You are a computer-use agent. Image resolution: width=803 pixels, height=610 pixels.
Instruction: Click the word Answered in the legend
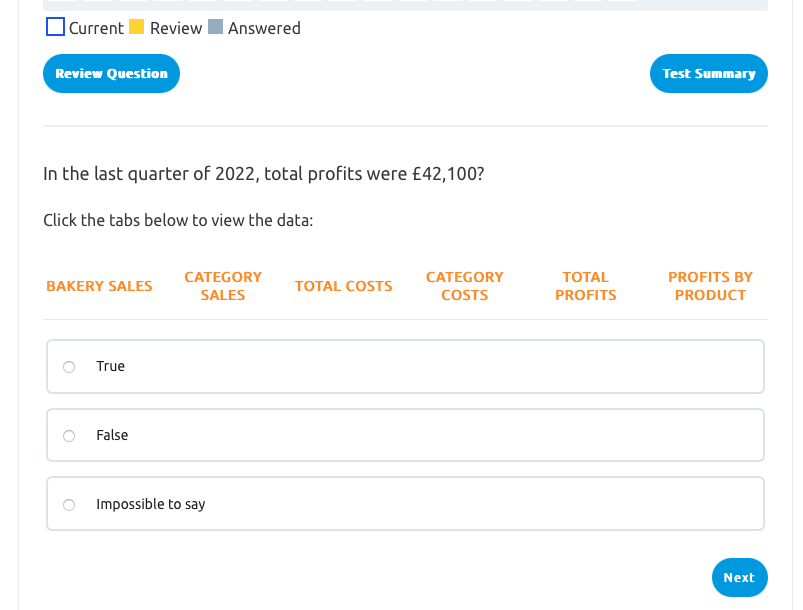[x=264, y=28]
